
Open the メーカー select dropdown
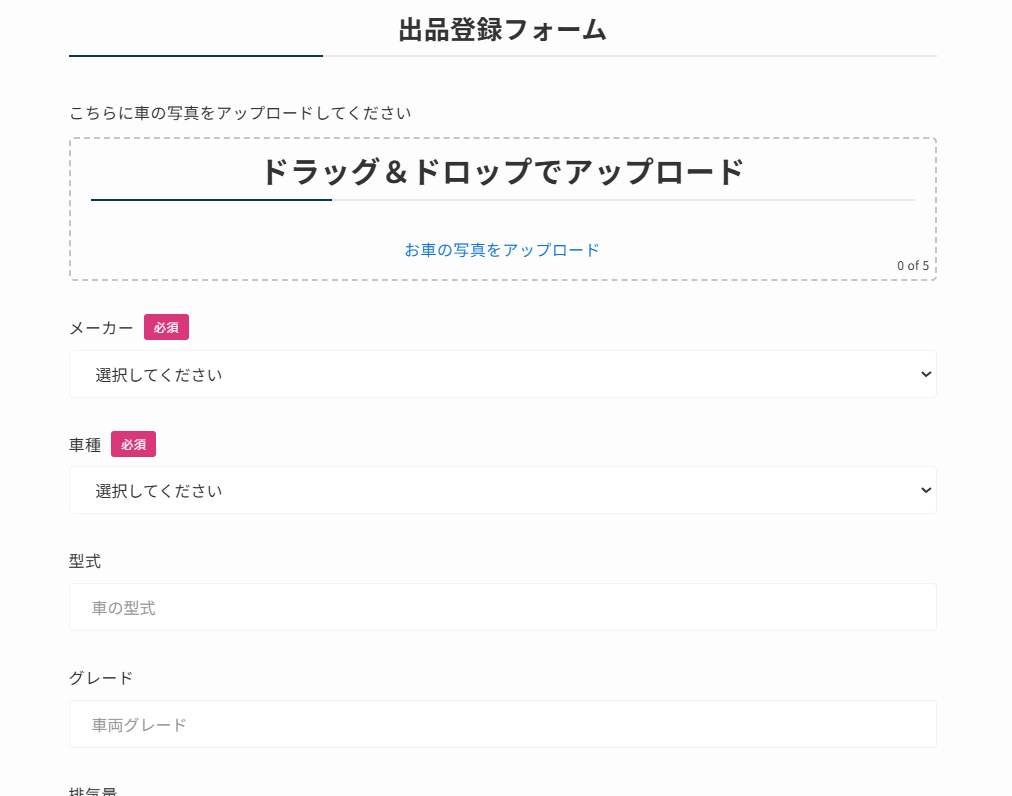502,374
